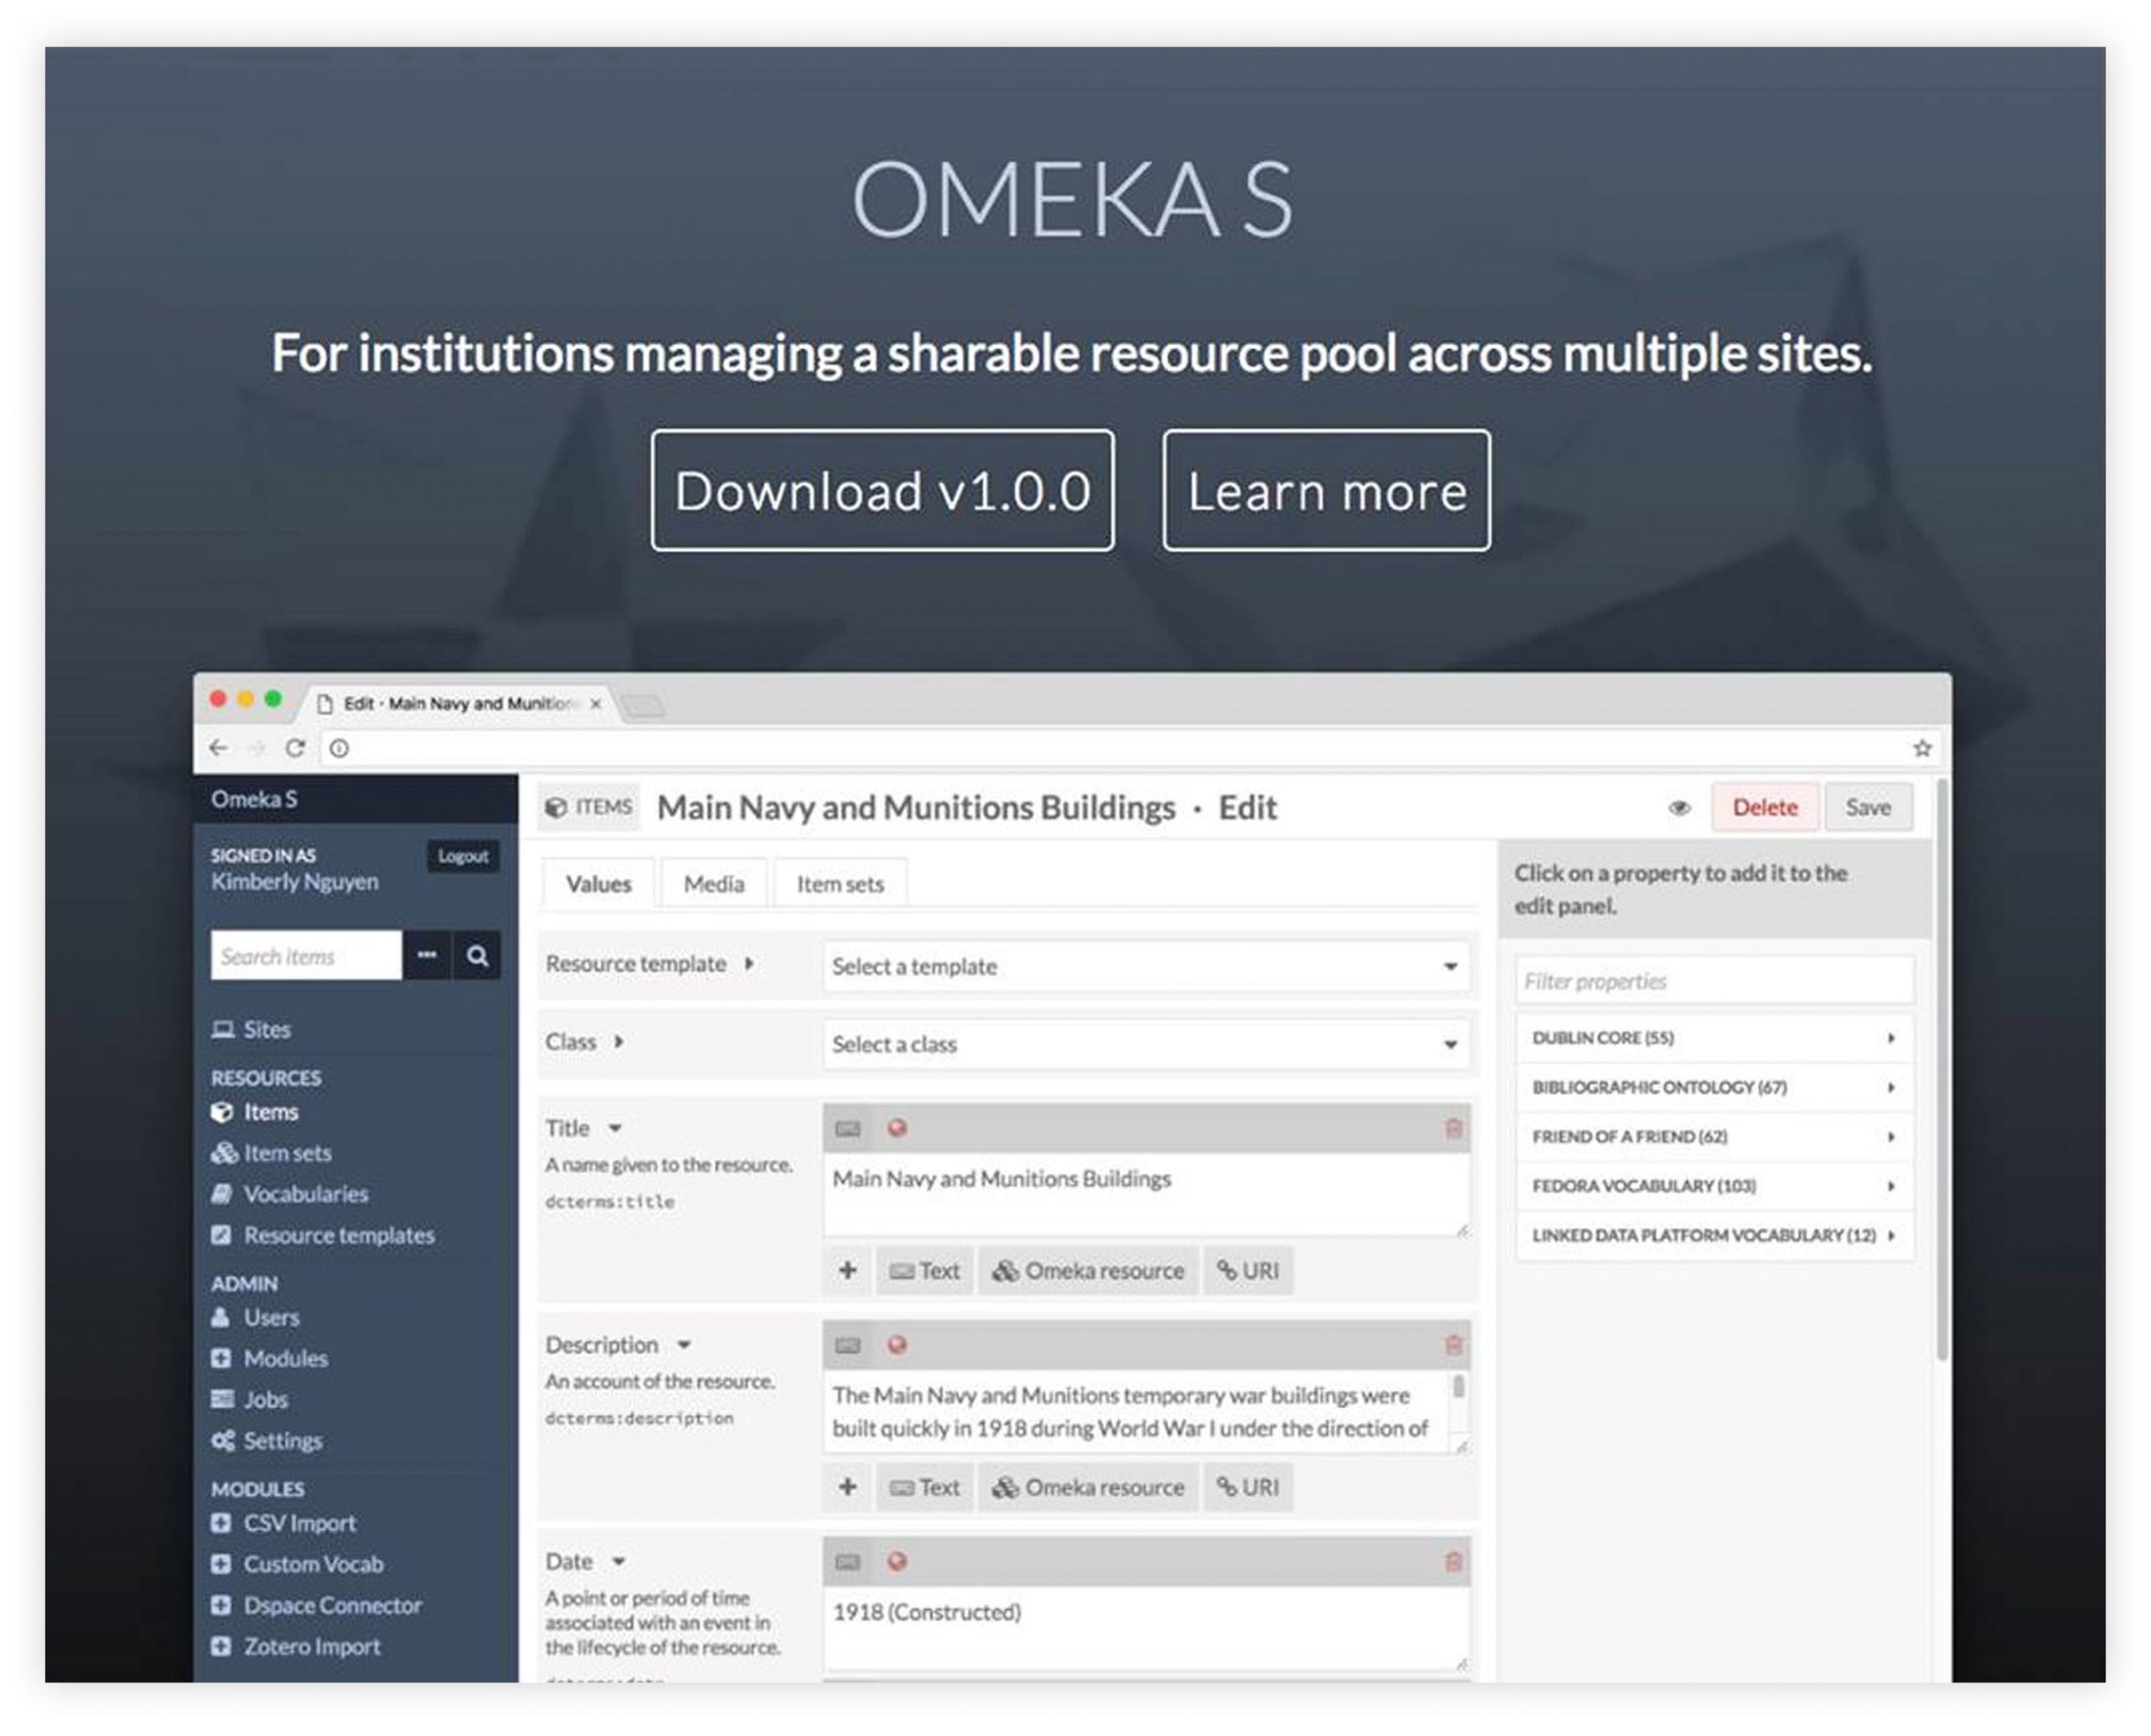The image size is (2151, 1736).
Task: Expand the Class info arrow
Action: (619, 1041)
